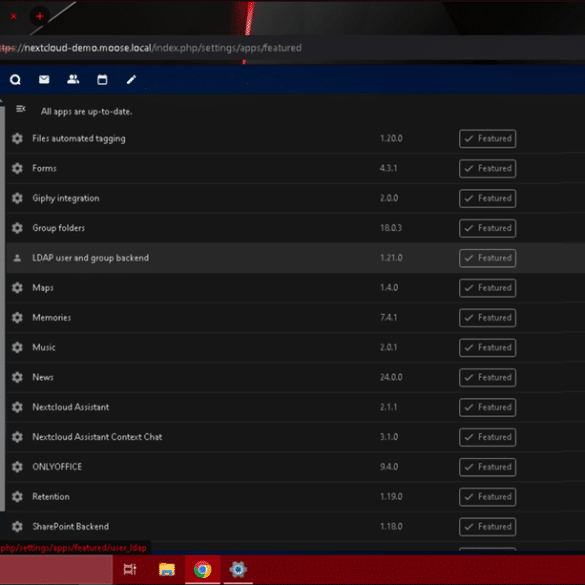Click the gear icon beside SharePoint Backend
This screenshot has height=585, width=585.
pos(17,526)
